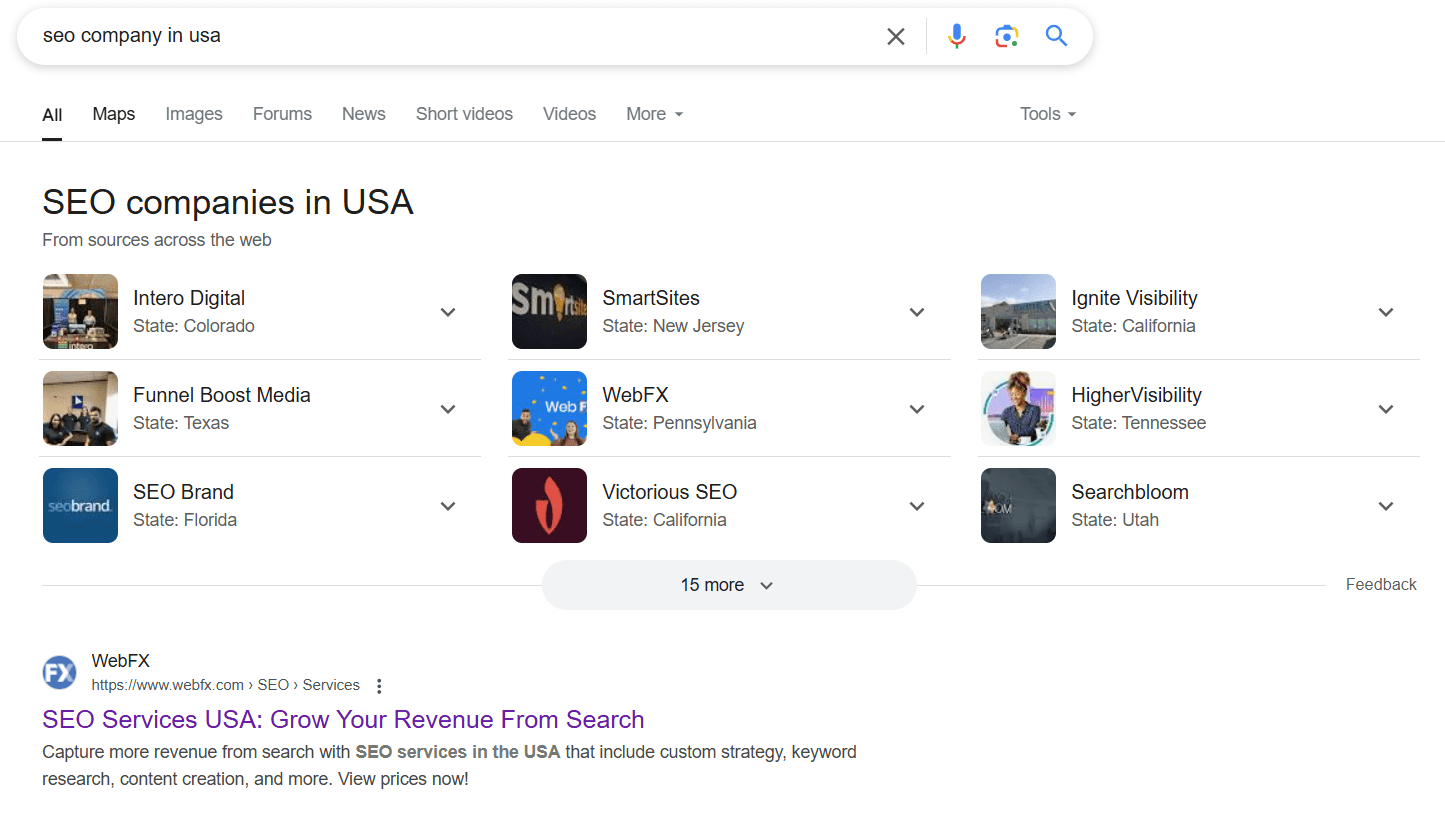Open the Tools dropdown
Viewport: 1445px width, 814px height.
tap(1048, 114)
